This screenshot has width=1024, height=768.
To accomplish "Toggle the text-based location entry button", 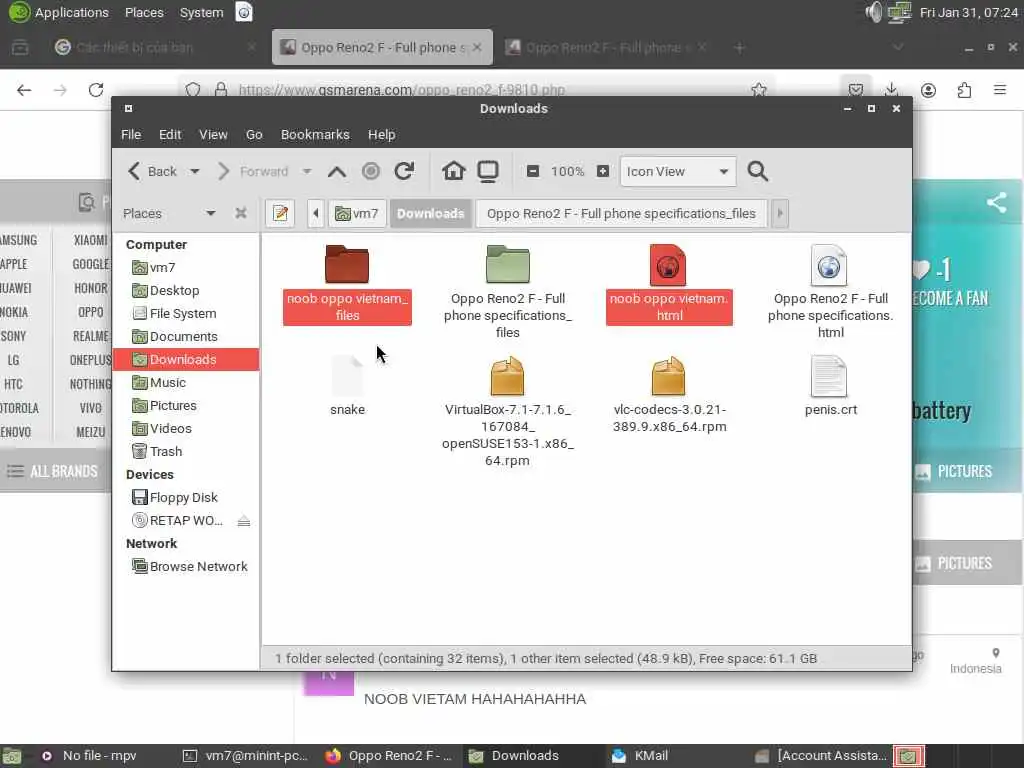I will [x=280, y=214].
